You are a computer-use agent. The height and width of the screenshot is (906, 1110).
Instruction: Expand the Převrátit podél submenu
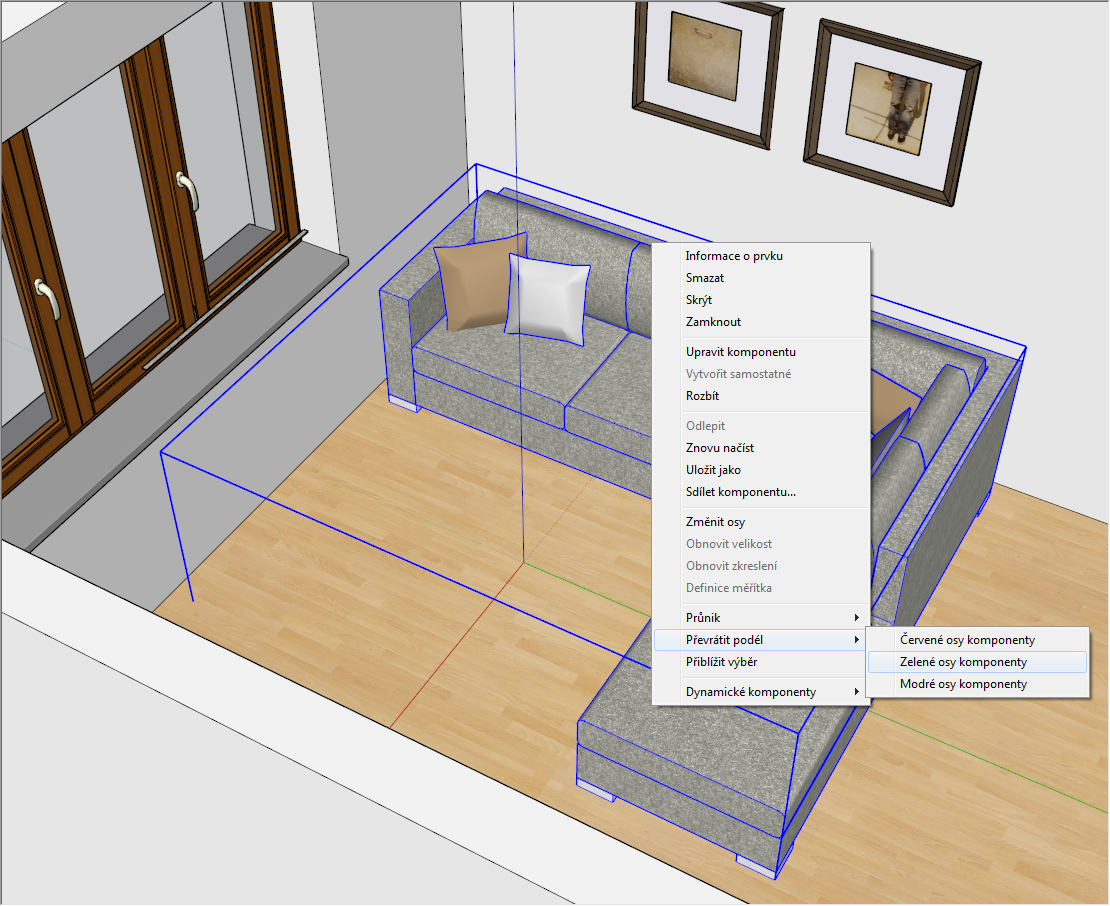[x=731, y=640]
